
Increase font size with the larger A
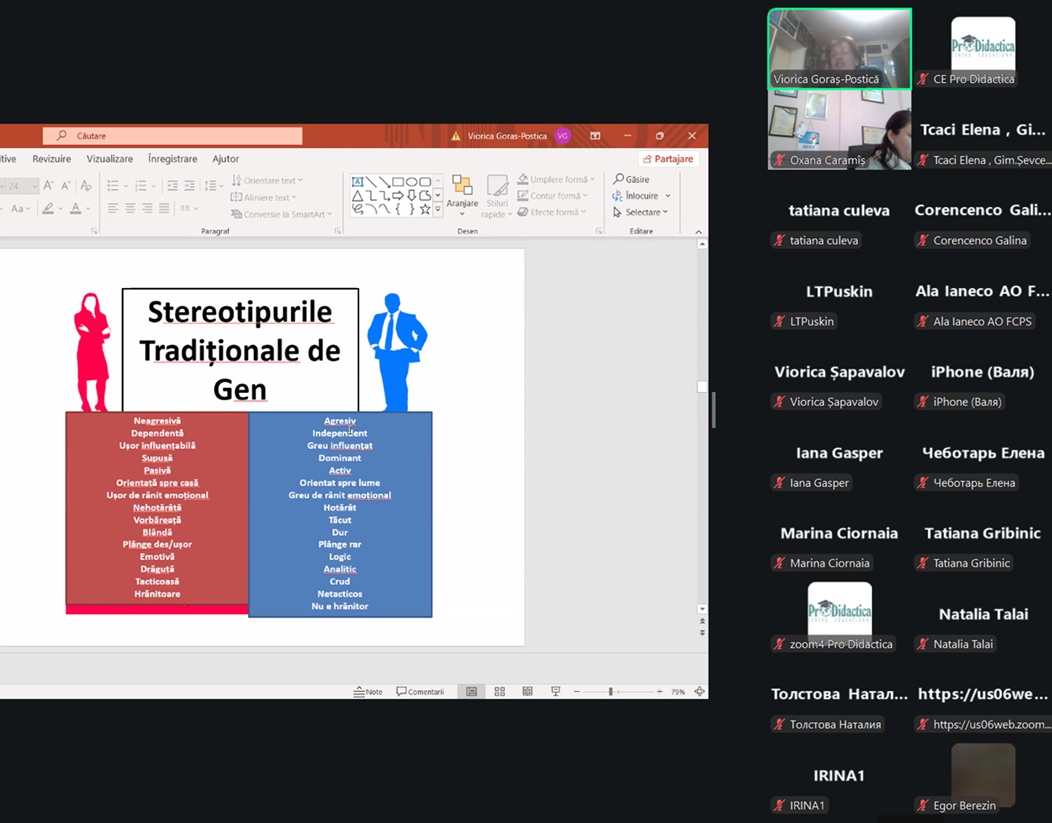[x=50, y=186]
